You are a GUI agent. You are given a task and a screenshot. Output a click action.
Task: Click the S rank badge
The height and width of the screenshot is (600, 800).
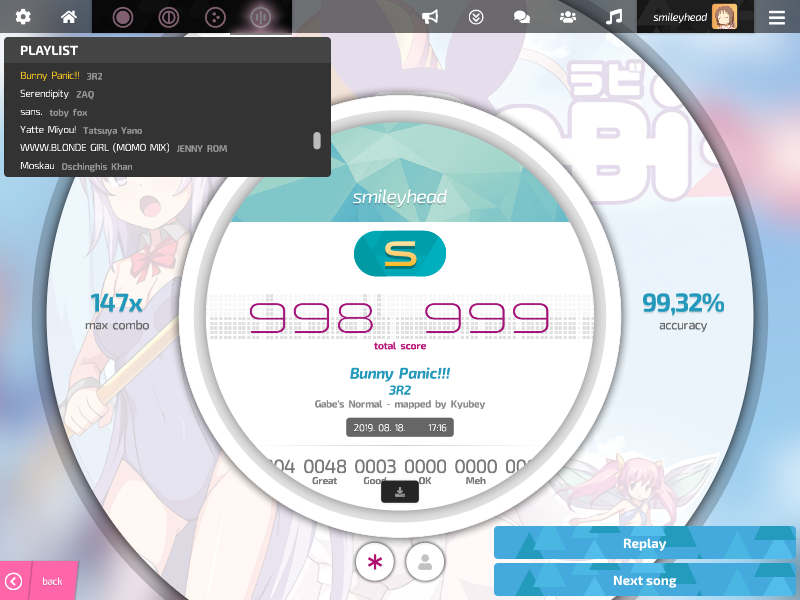point(400,254)
